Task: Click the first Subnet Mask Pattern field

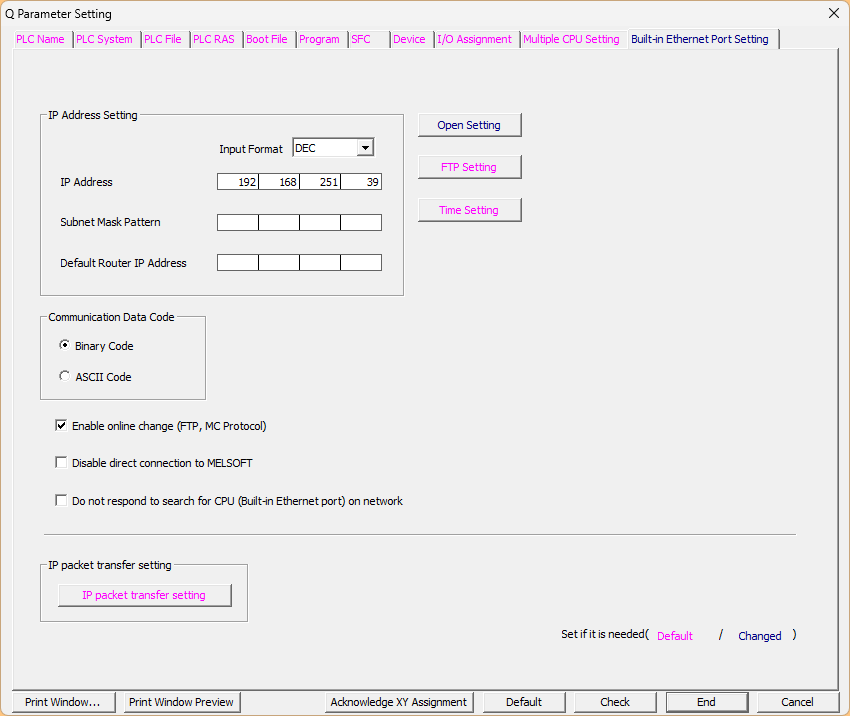Action: coord(238,222)
